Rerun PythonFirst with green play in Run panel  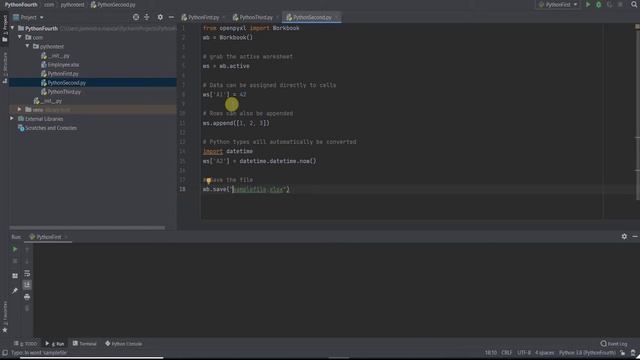click(15, 249)
